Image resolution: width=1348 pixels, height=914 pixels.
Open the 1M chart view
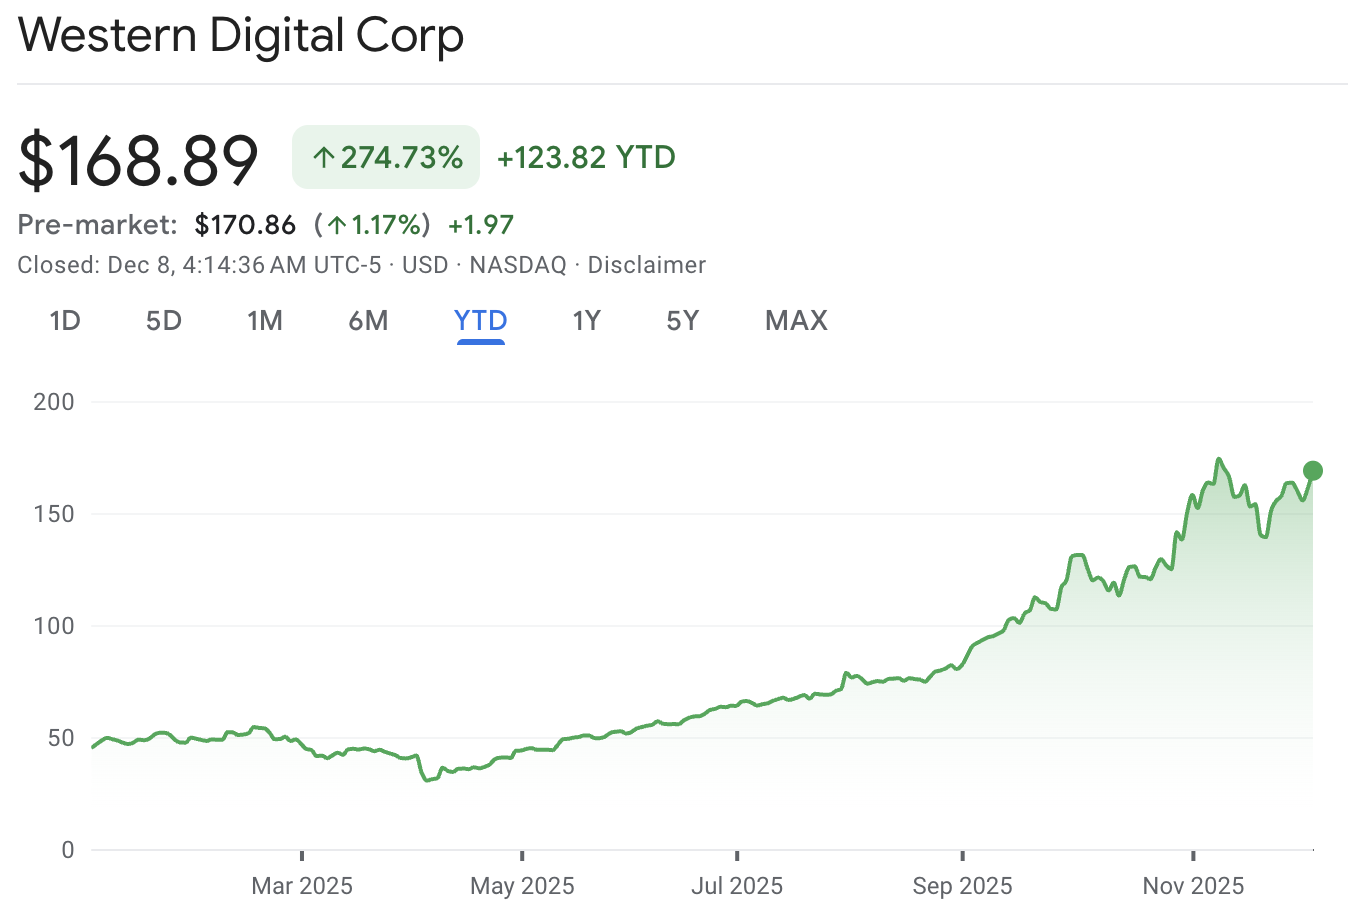[265, 320]
